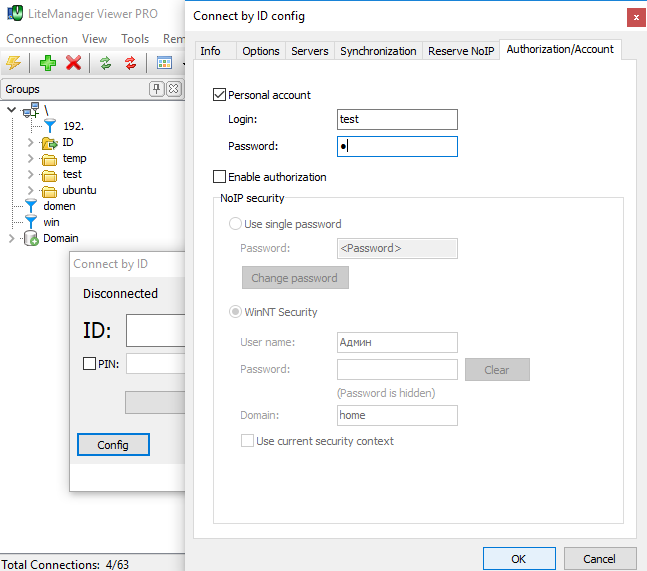Open the Connection menu
The height and width of the screenshot is (571, 647).
(x=37, y=39)
